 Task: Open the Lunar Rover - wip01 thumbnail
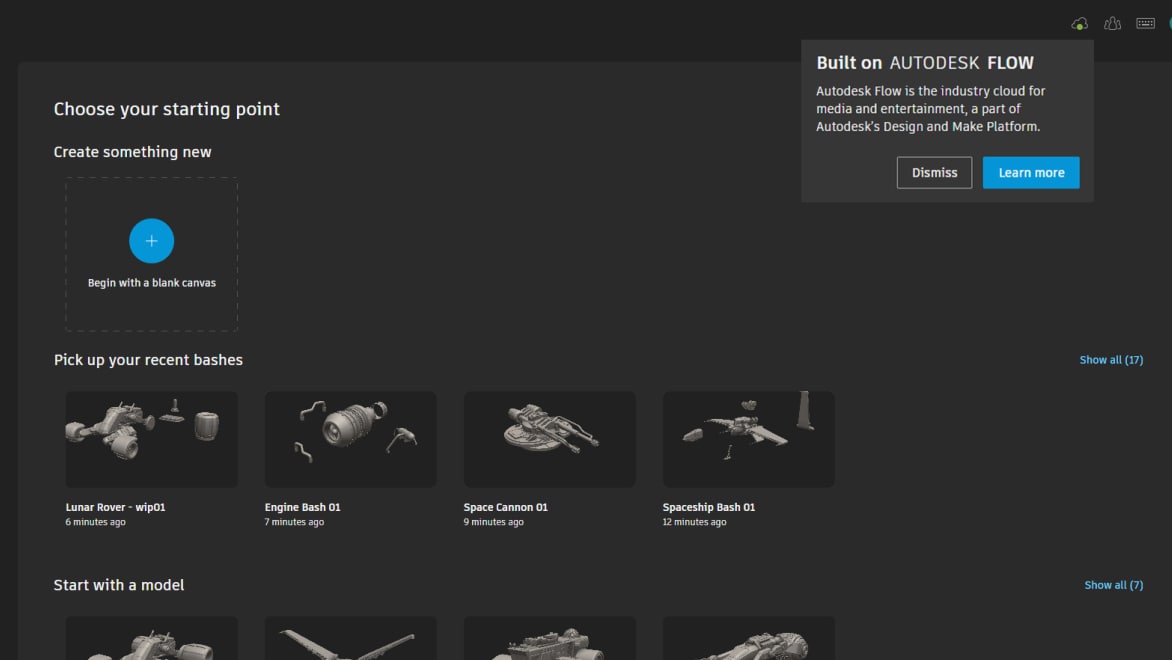point(152,440)
